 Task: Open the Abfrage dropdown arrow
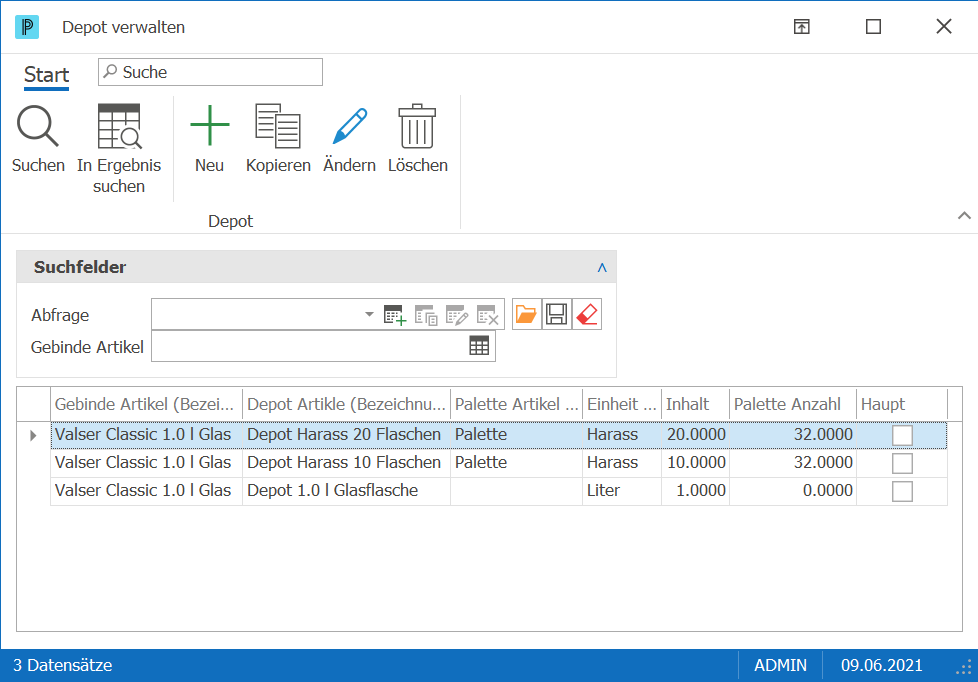(369, 314)
